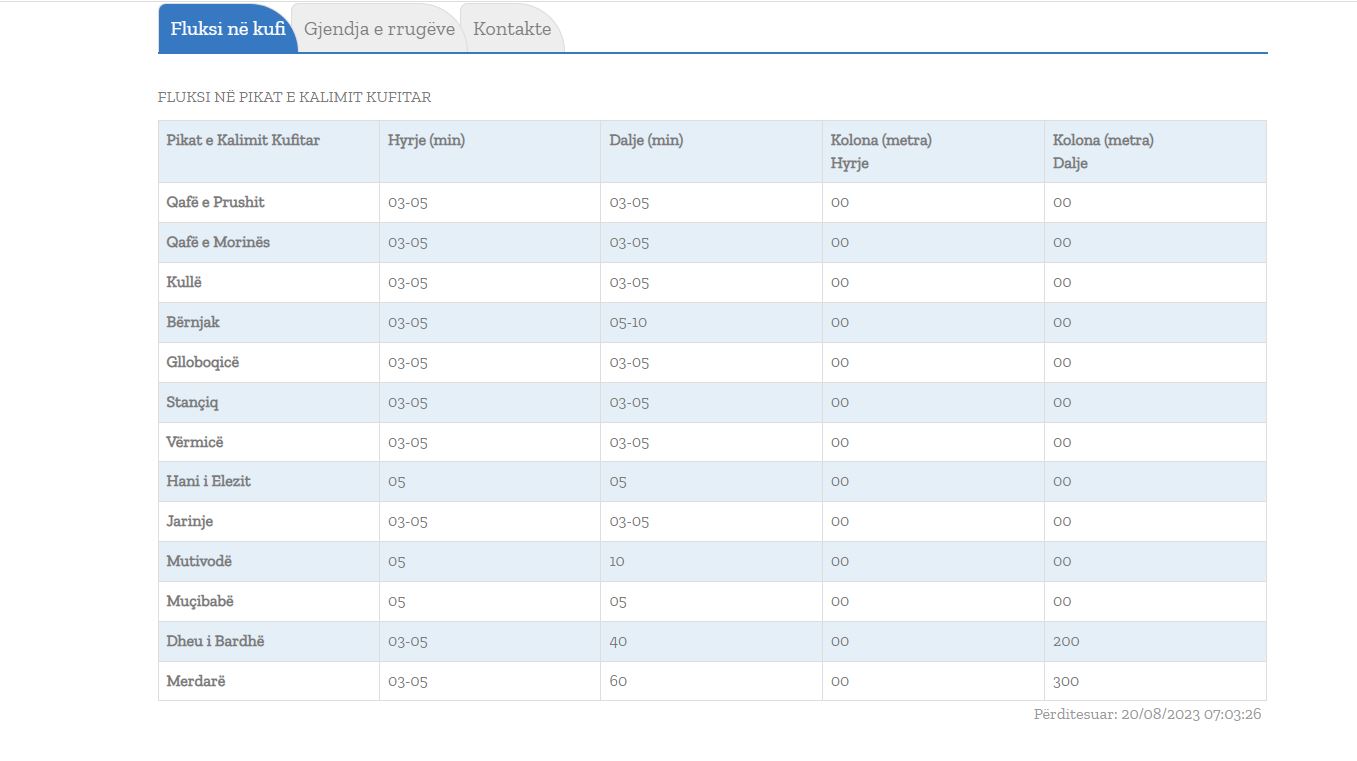The width and height of the screenshot is (1357, 761).
Task: Switch to Gjendja e rrugëve tab
Action: 379,29
